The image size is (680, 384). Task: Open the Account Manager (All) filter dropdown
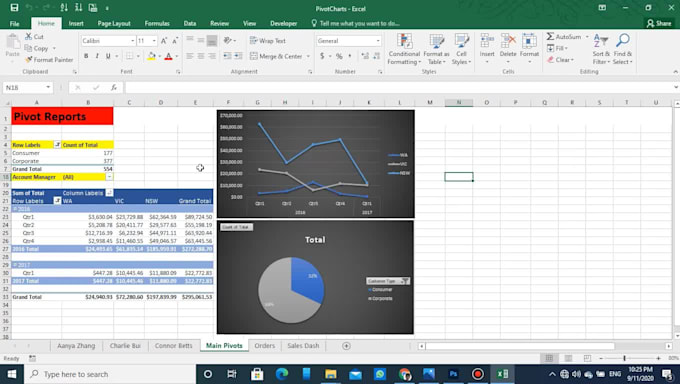point(109,177)
